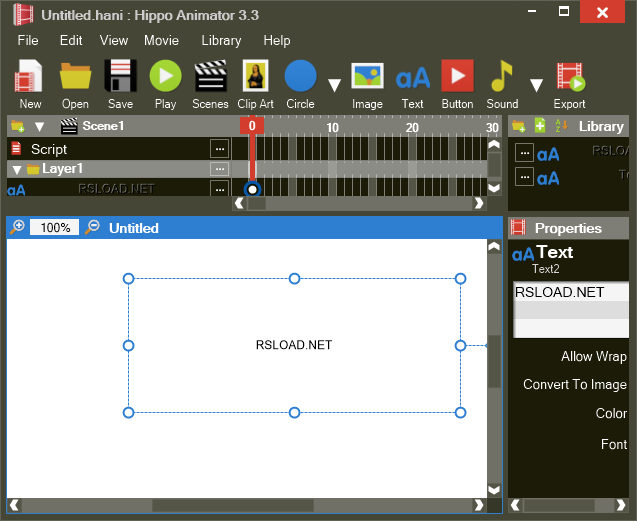Open the RSLOAD.NET layer options button

click(220, 189)
